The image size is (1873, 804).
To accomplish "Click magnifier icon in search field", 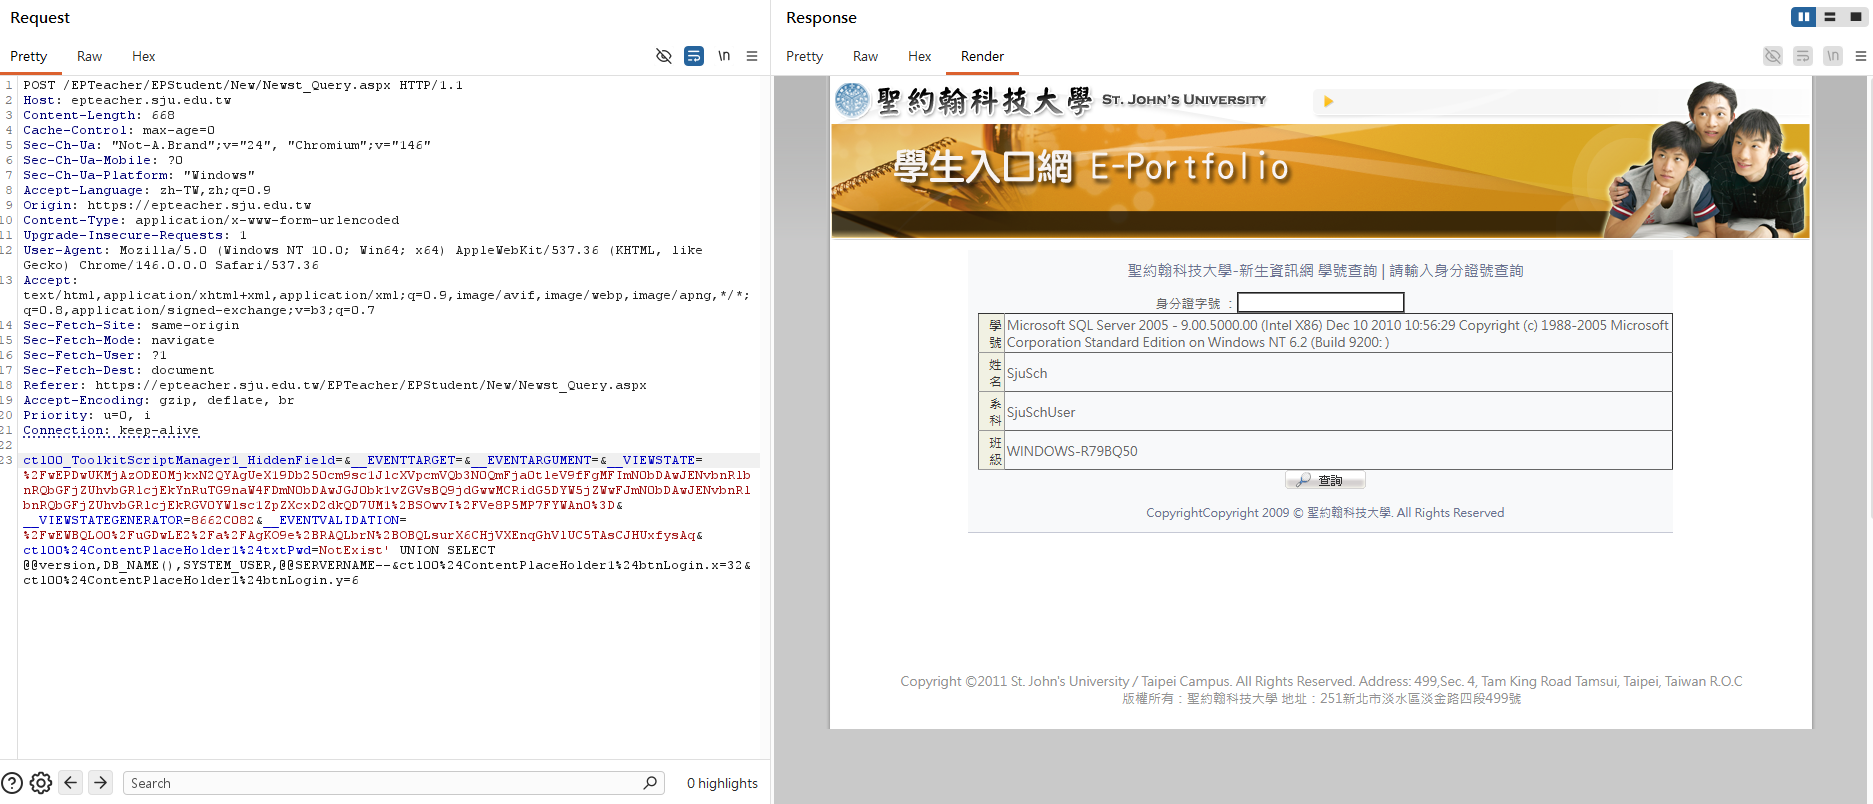I will [651, 783].
